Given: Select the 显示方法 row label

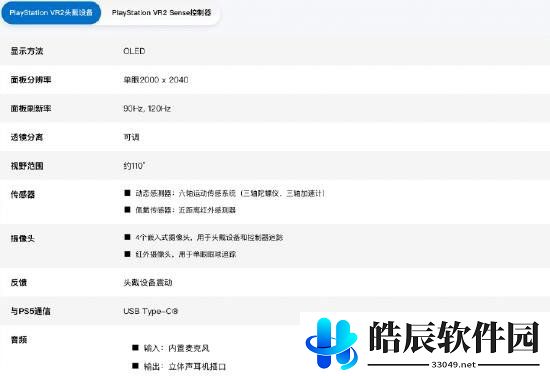Looking at the screenshot, I should [27, 51].
